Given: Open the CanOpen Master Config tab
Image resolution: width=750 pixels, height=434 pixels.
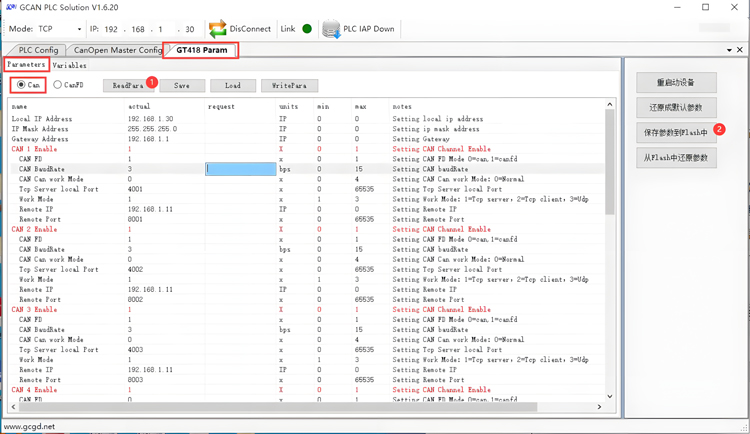Looking at the screenshot, I should pyautogui.click(x=117, y=50).
